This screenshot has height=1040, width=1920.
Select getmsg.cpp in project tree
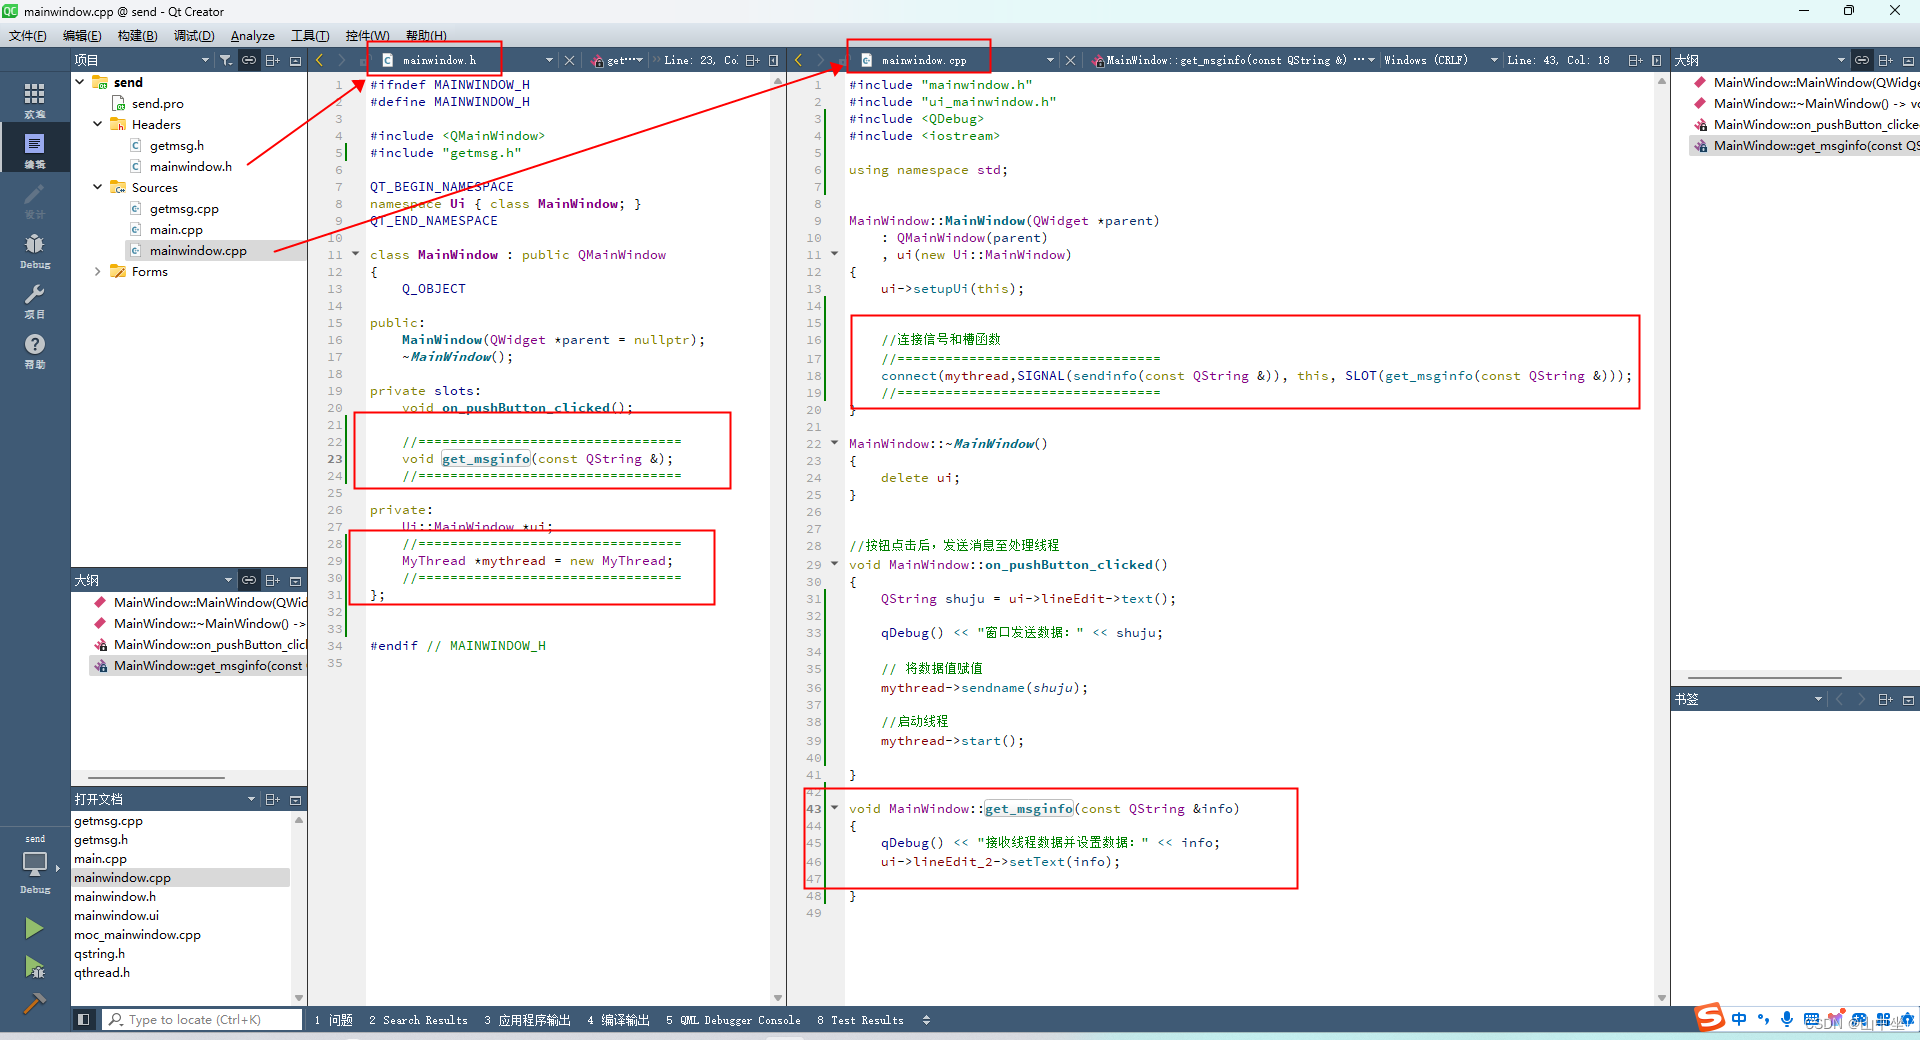pyautogui.click(x=184, y=209)
